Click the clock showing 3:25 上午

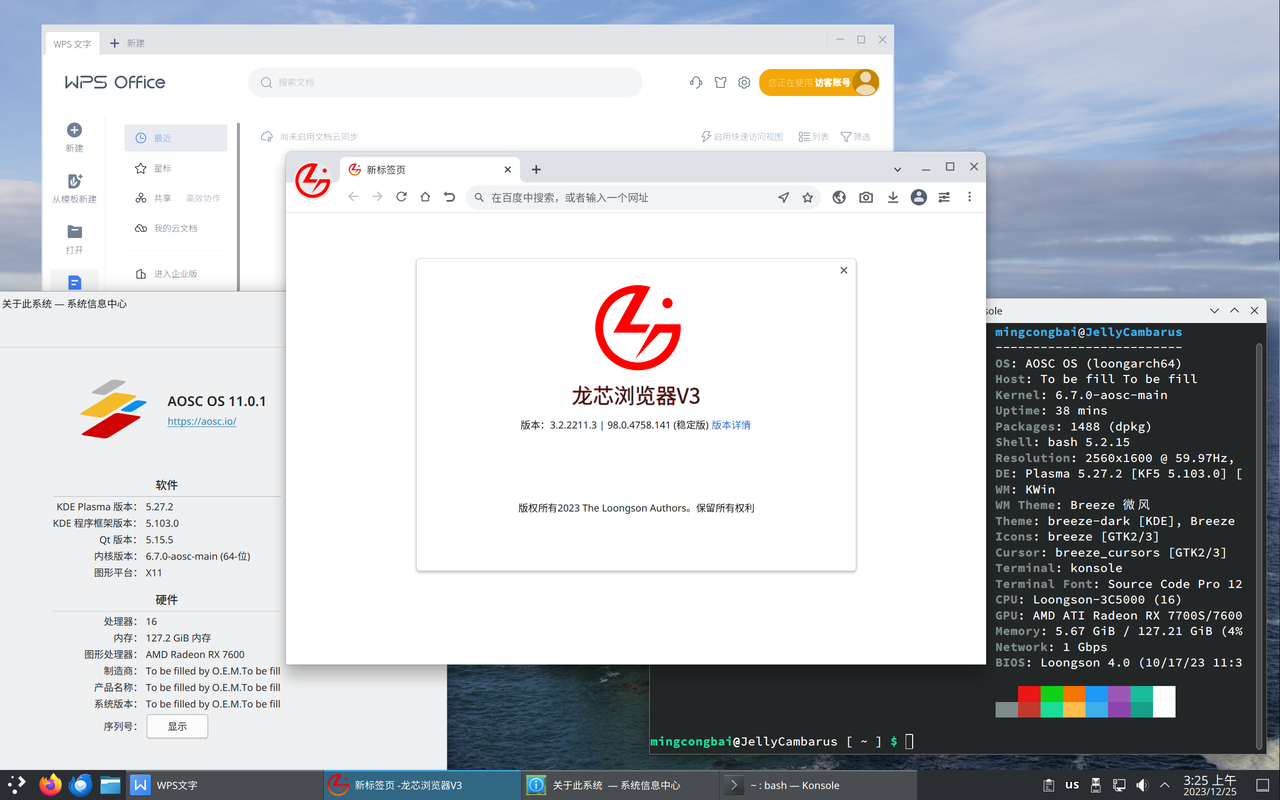[x=1210, y=785]
